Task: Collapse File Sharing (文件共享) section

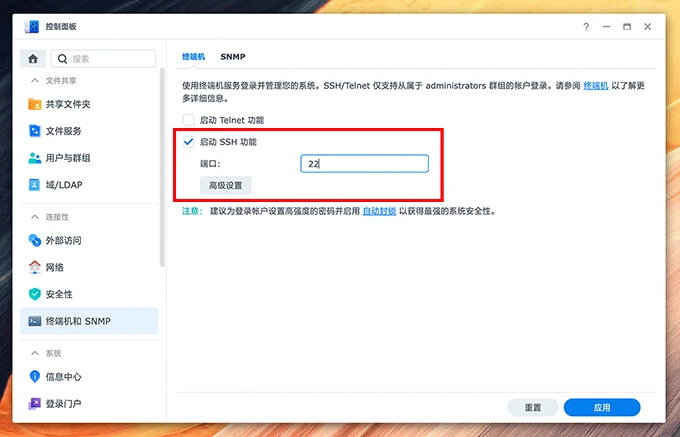Action: 35,81
